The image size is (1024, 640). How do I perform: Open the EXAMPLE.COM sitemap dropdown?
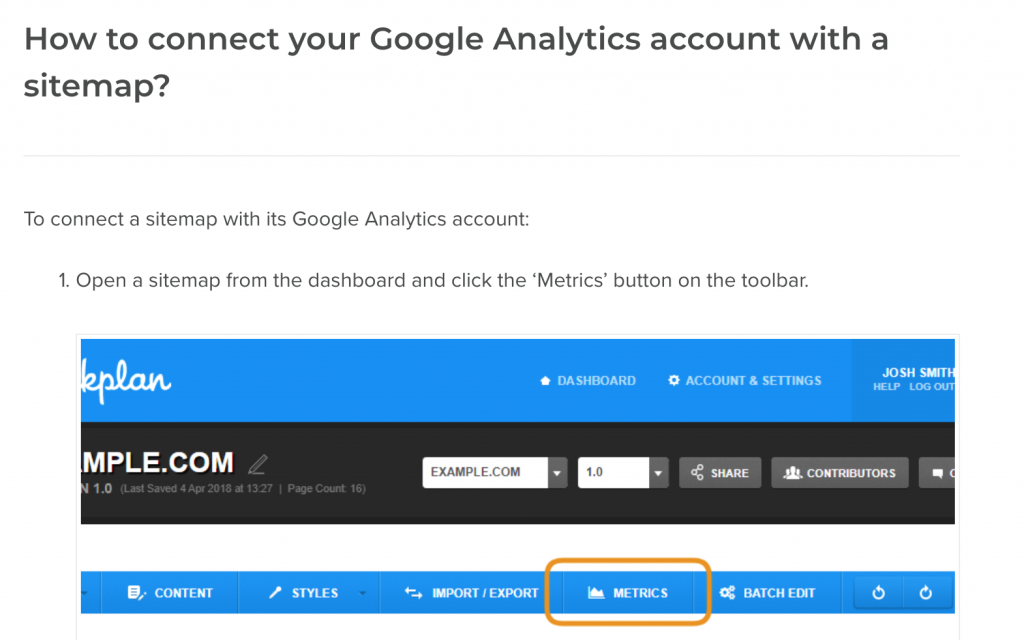[x=558, y=473]
